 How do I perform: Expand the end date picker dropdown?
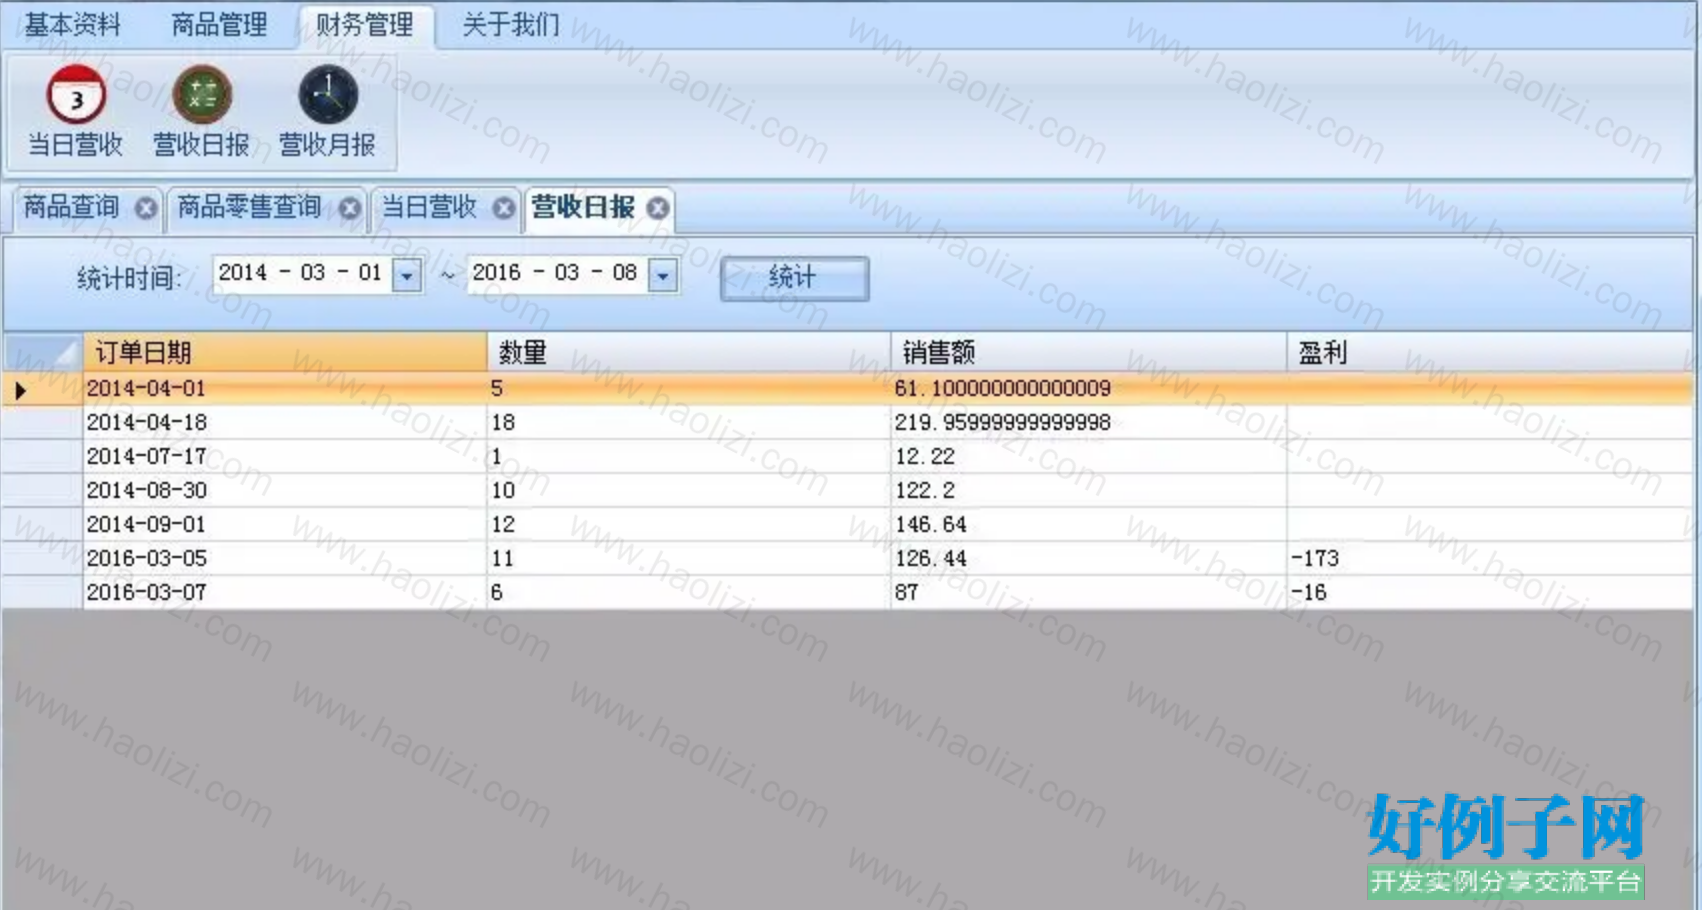(x=663, y=275)
